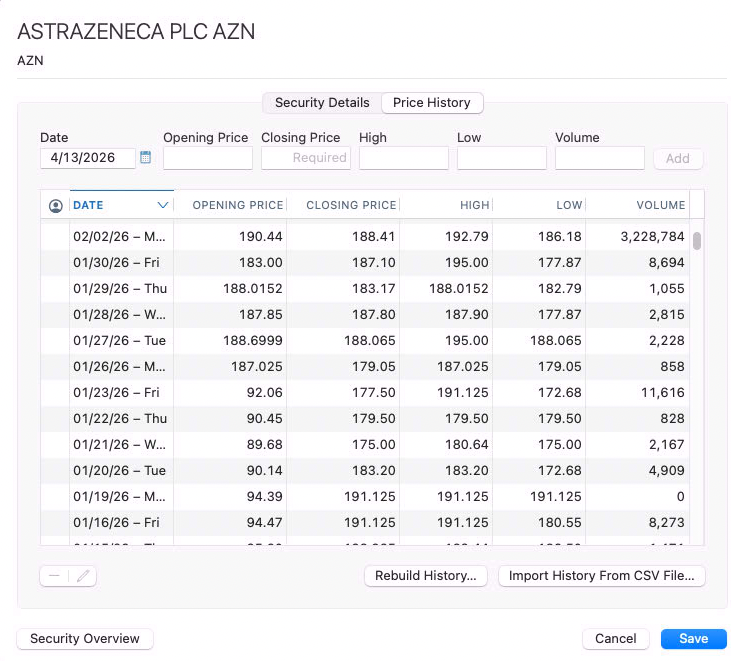731x661 pixels.
Task: Select the 01/26/26 date row
Action: click(365, 367)
